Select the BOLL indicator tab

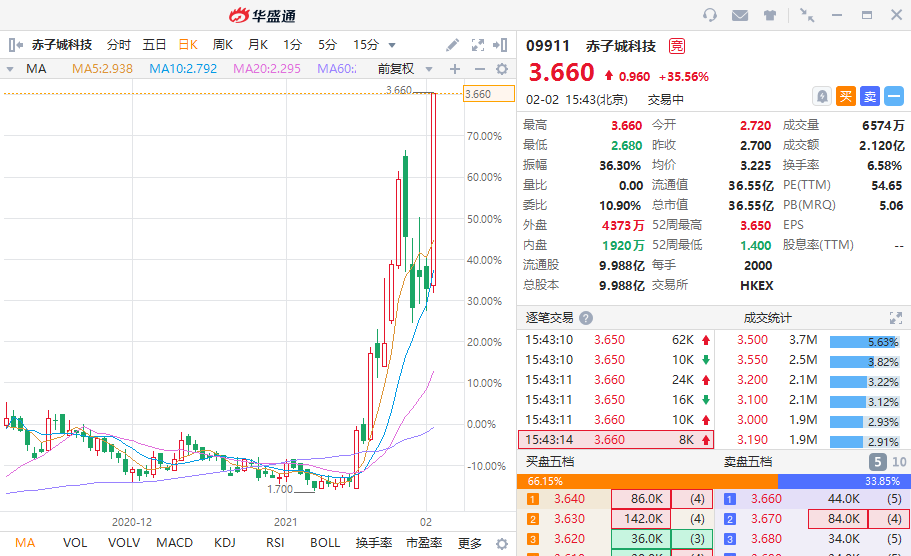[x=325, y=543]
